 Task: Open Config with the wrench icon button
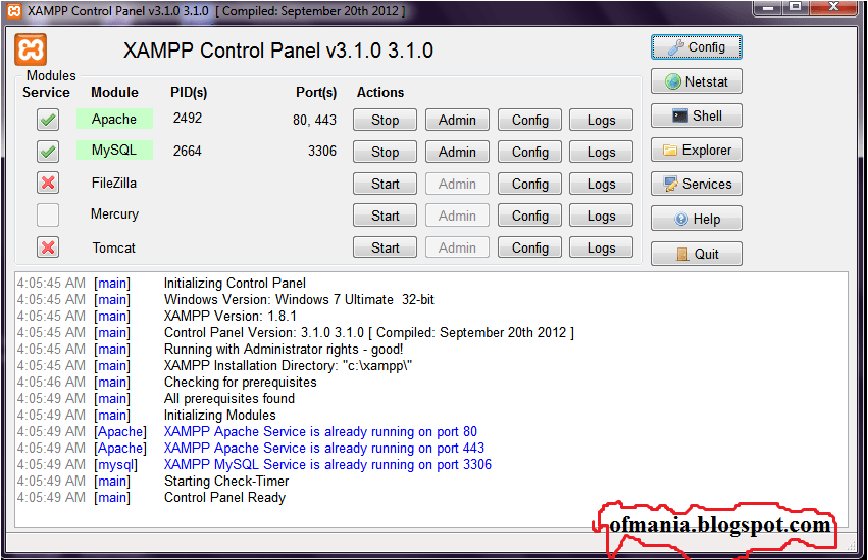coord(696,48)
